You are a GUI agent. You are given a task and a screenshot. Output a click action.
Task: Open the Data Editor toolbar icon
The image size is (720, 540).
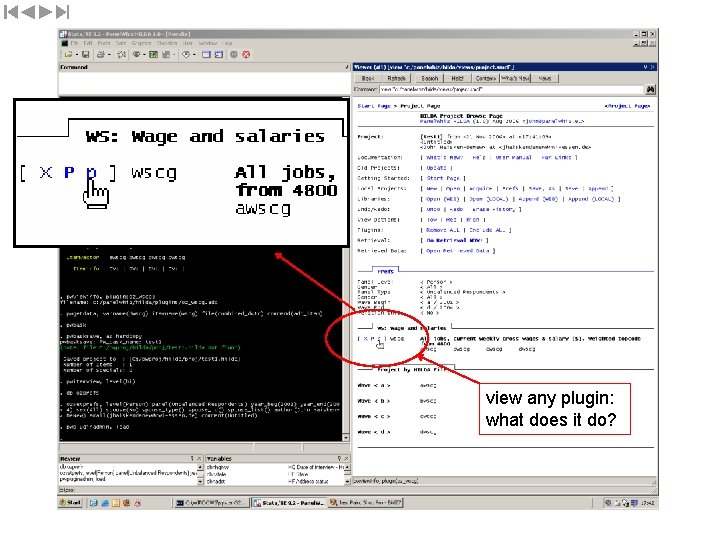click(206, 55)
